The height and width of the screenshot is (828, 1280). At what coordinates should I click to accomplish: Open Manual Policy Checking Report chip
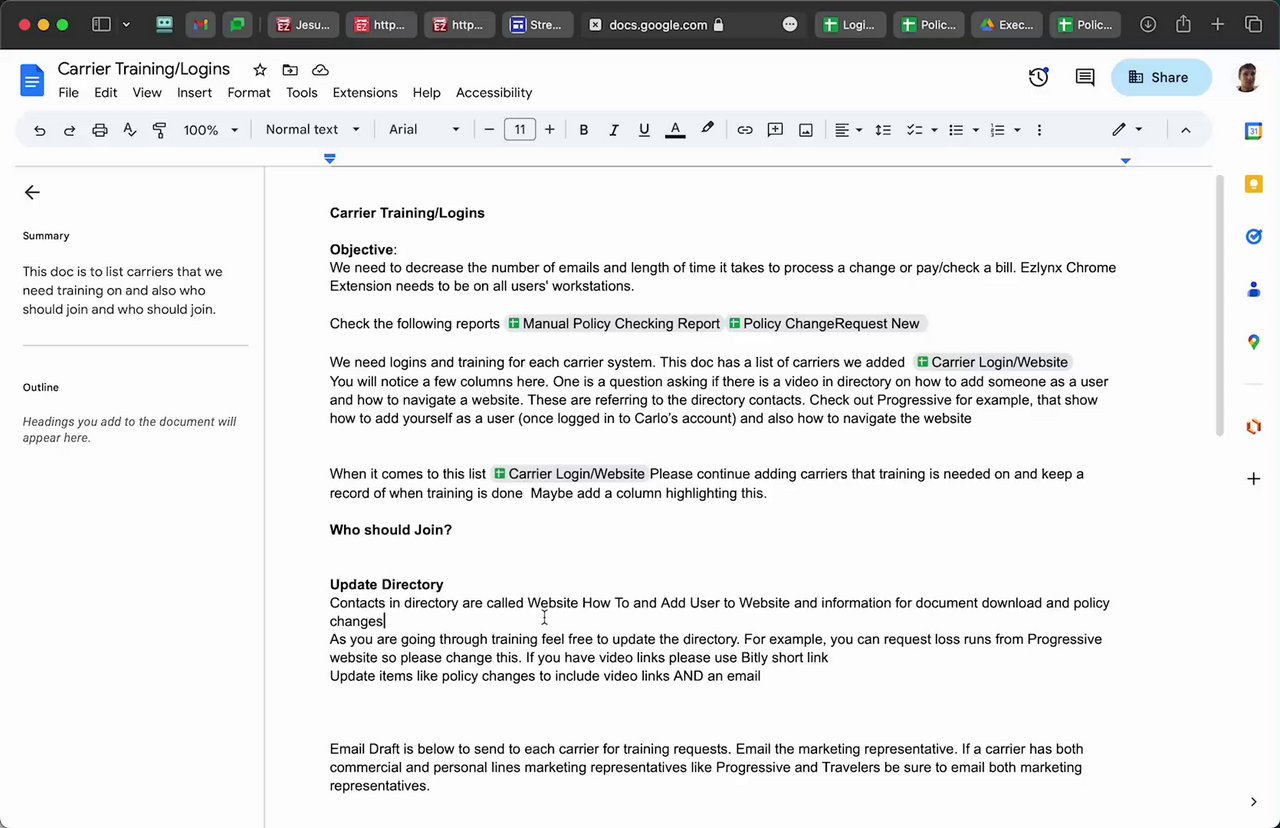tap(613, 324)
